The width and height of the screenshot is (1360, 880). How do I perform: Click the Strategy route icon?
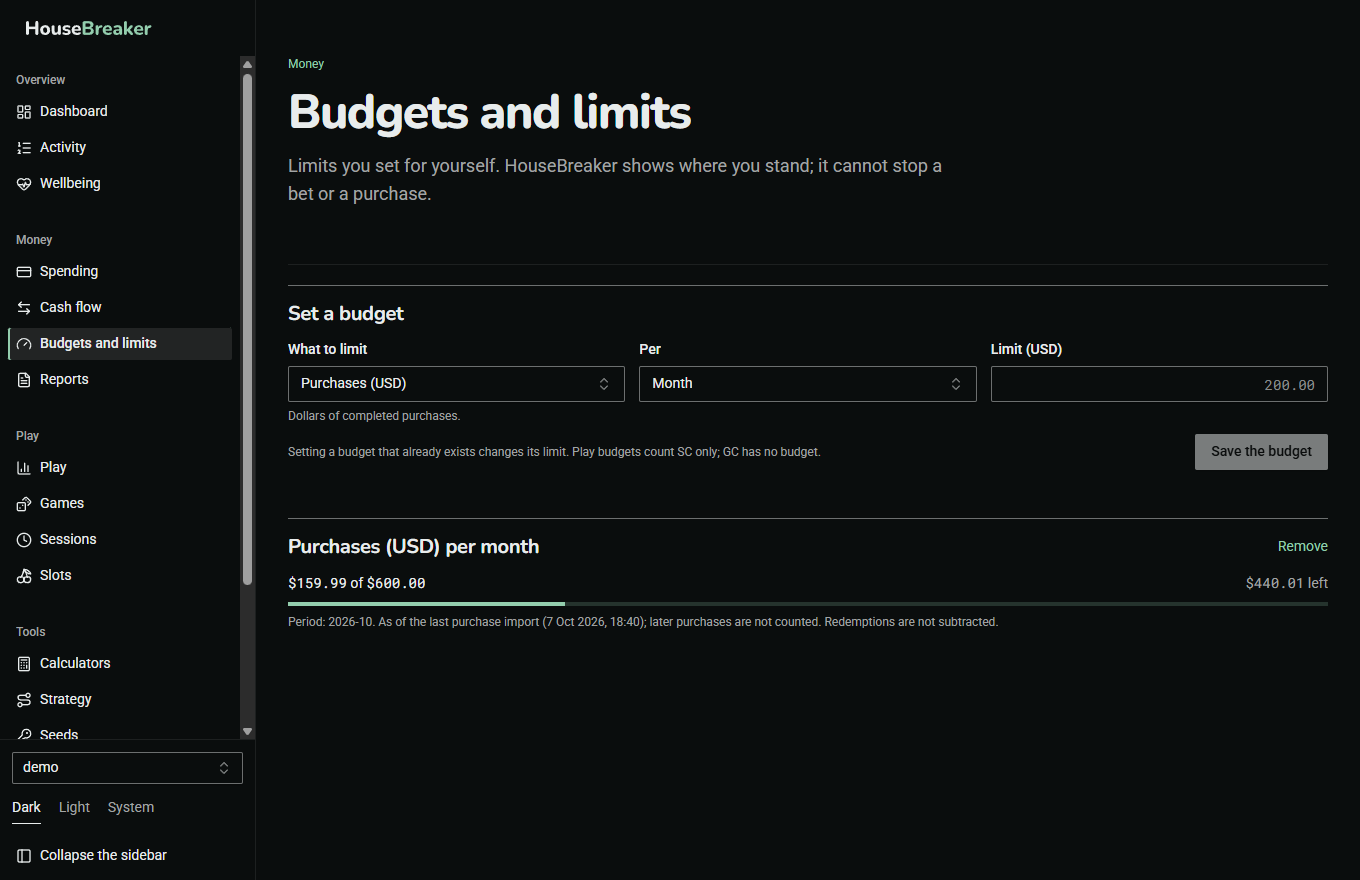pyautogui.click(x=24, y=699)
